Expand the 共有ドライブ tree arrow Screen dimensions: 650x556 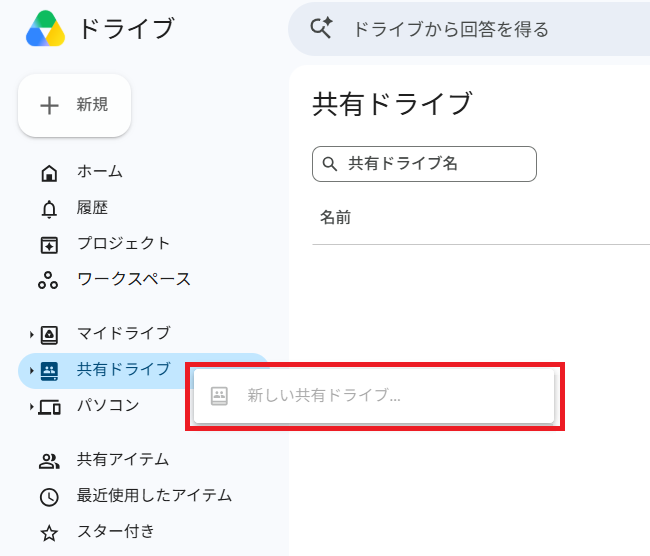[x=32, y=371]
